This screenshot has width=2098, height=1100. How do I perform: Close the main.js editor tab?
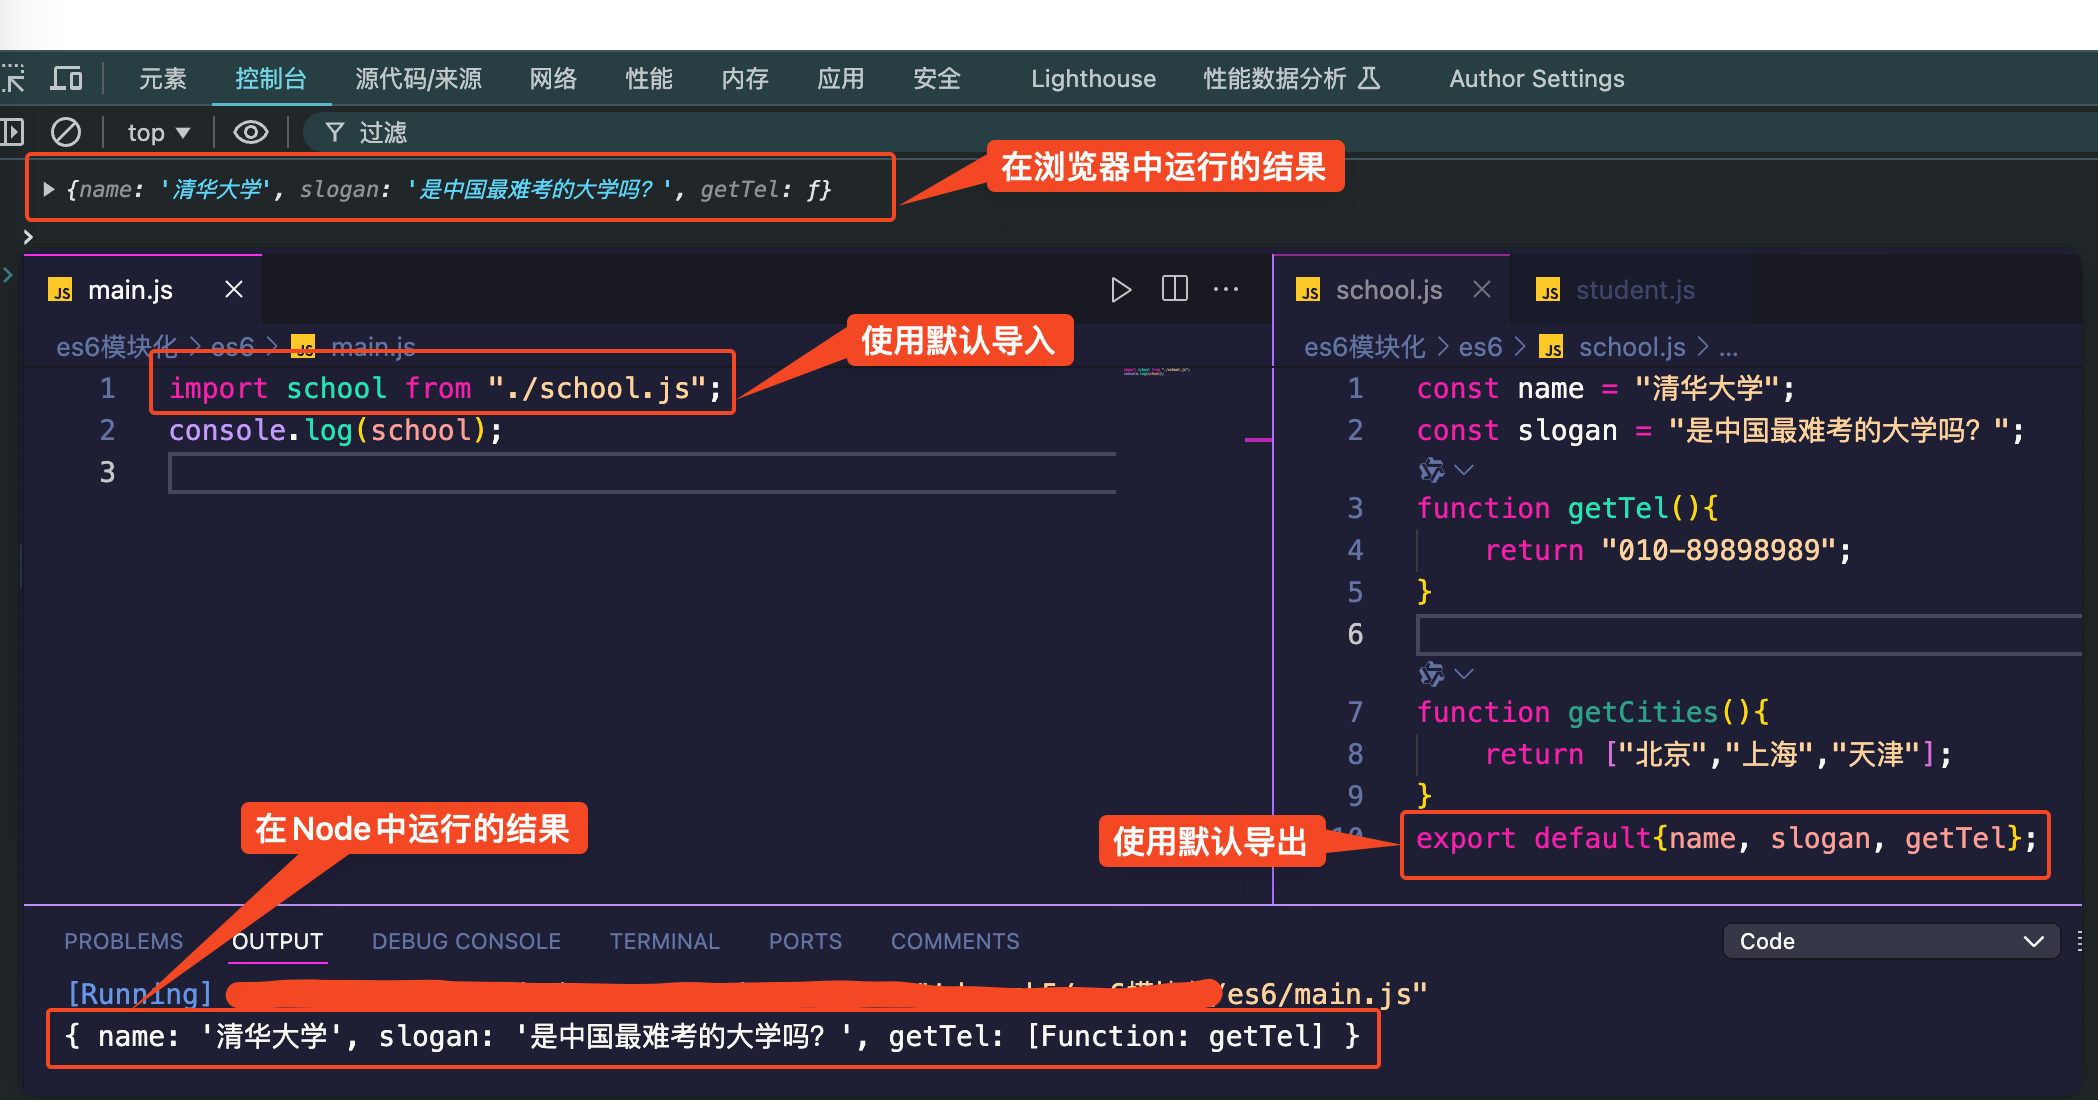tap(234, 290)
